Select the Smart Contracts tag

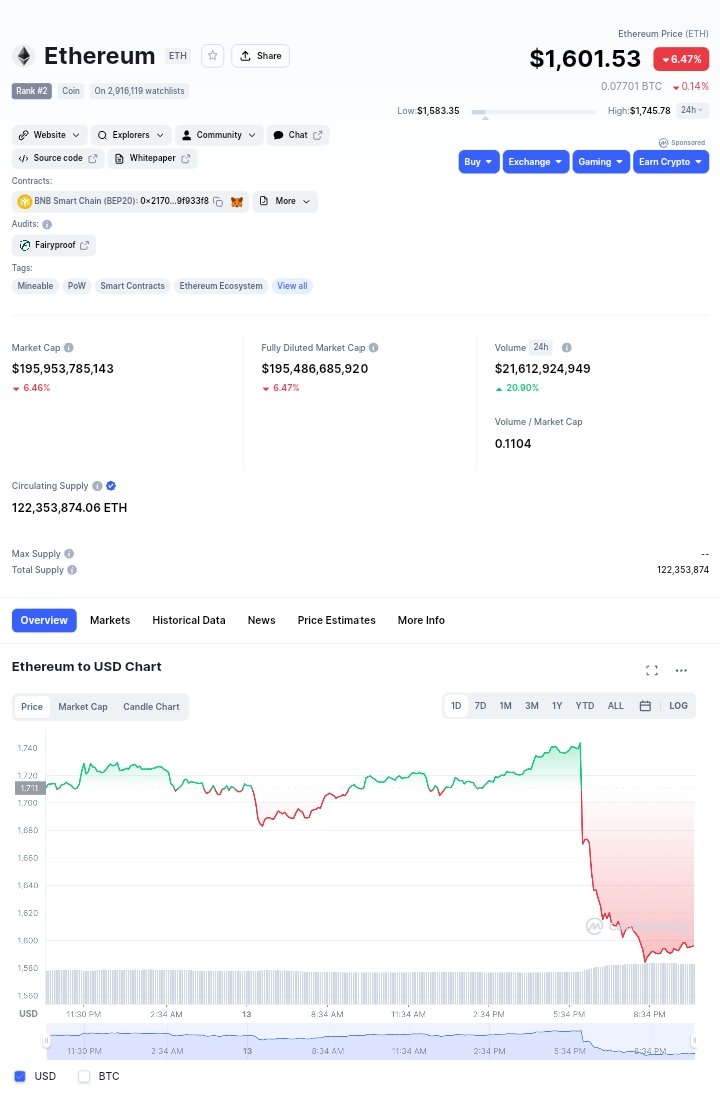click(132, 286)
